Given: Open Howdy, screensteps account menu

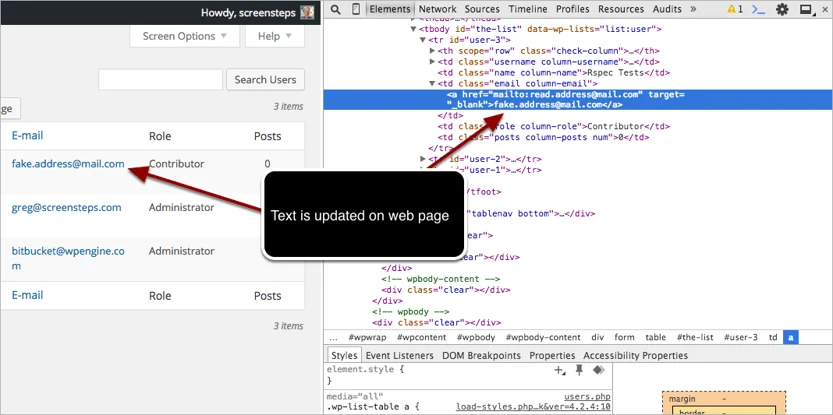Looking at the screenshot, I should 257,13.
